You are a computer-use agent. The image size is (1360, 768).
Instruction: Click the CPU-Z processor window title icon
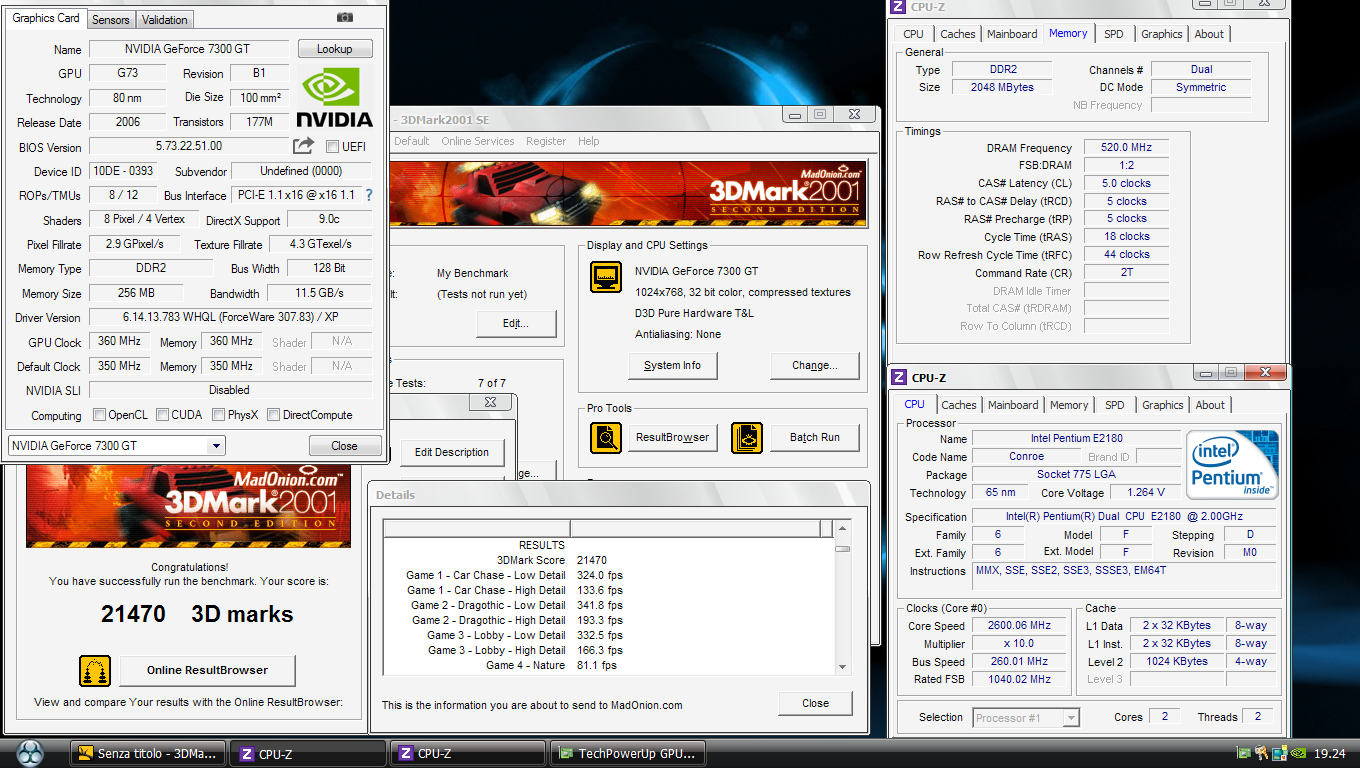[x=898, y=377]
